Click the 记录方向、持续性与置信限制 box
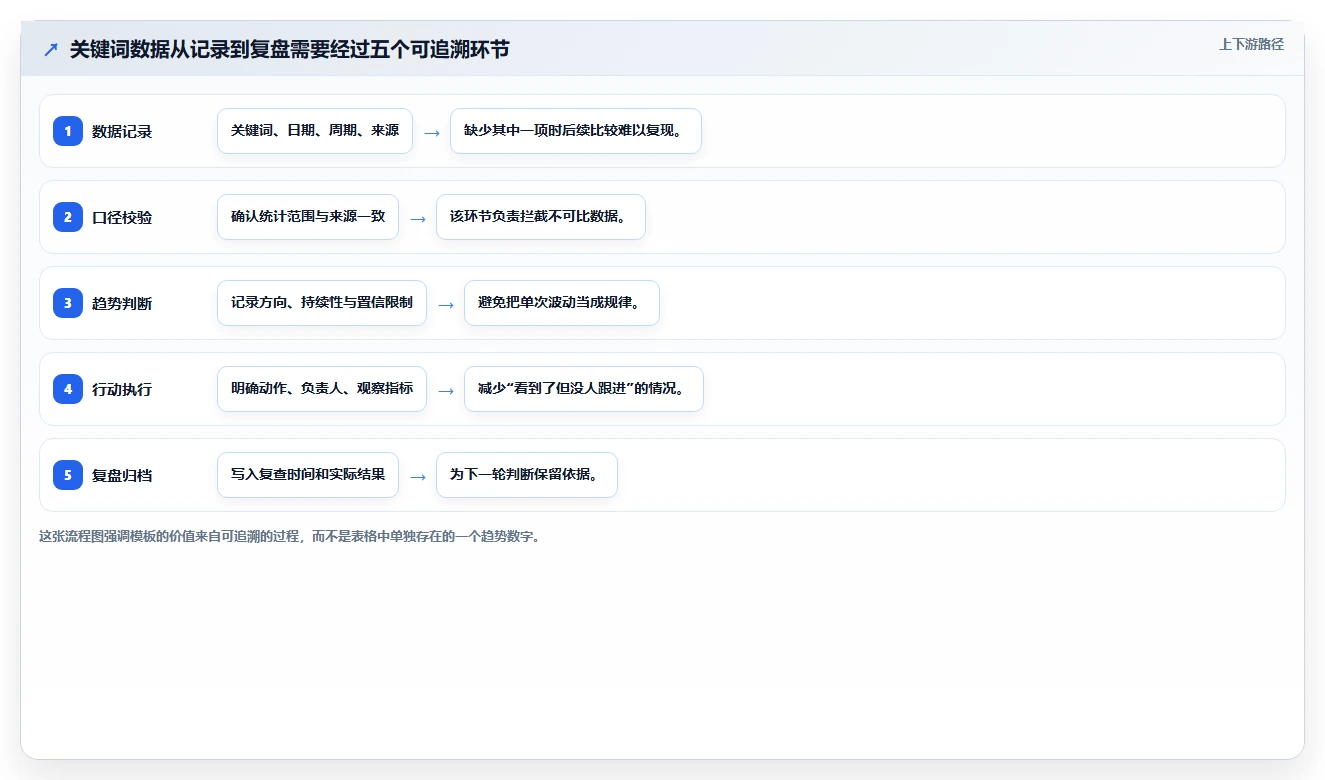 (322, 303)
